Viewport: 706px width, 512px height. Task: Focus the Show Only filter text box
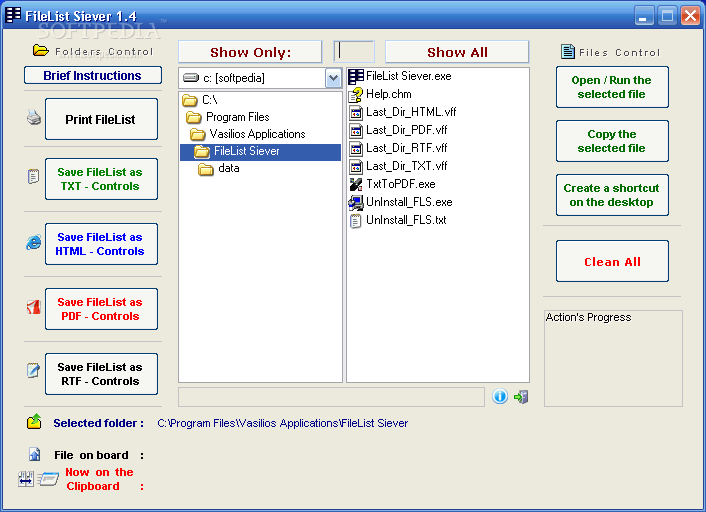354,51
